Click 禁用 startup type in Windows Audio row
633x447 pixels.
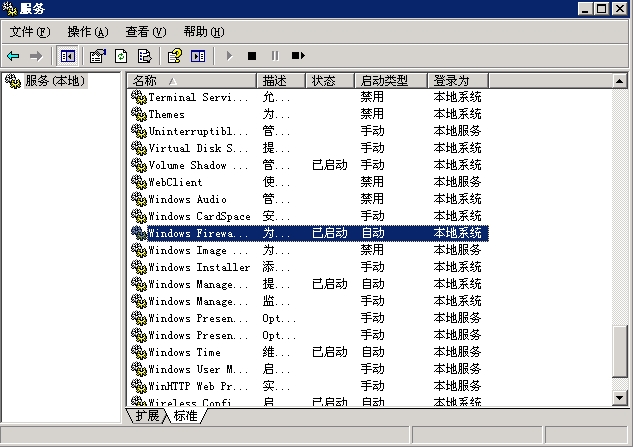[372, 199]
